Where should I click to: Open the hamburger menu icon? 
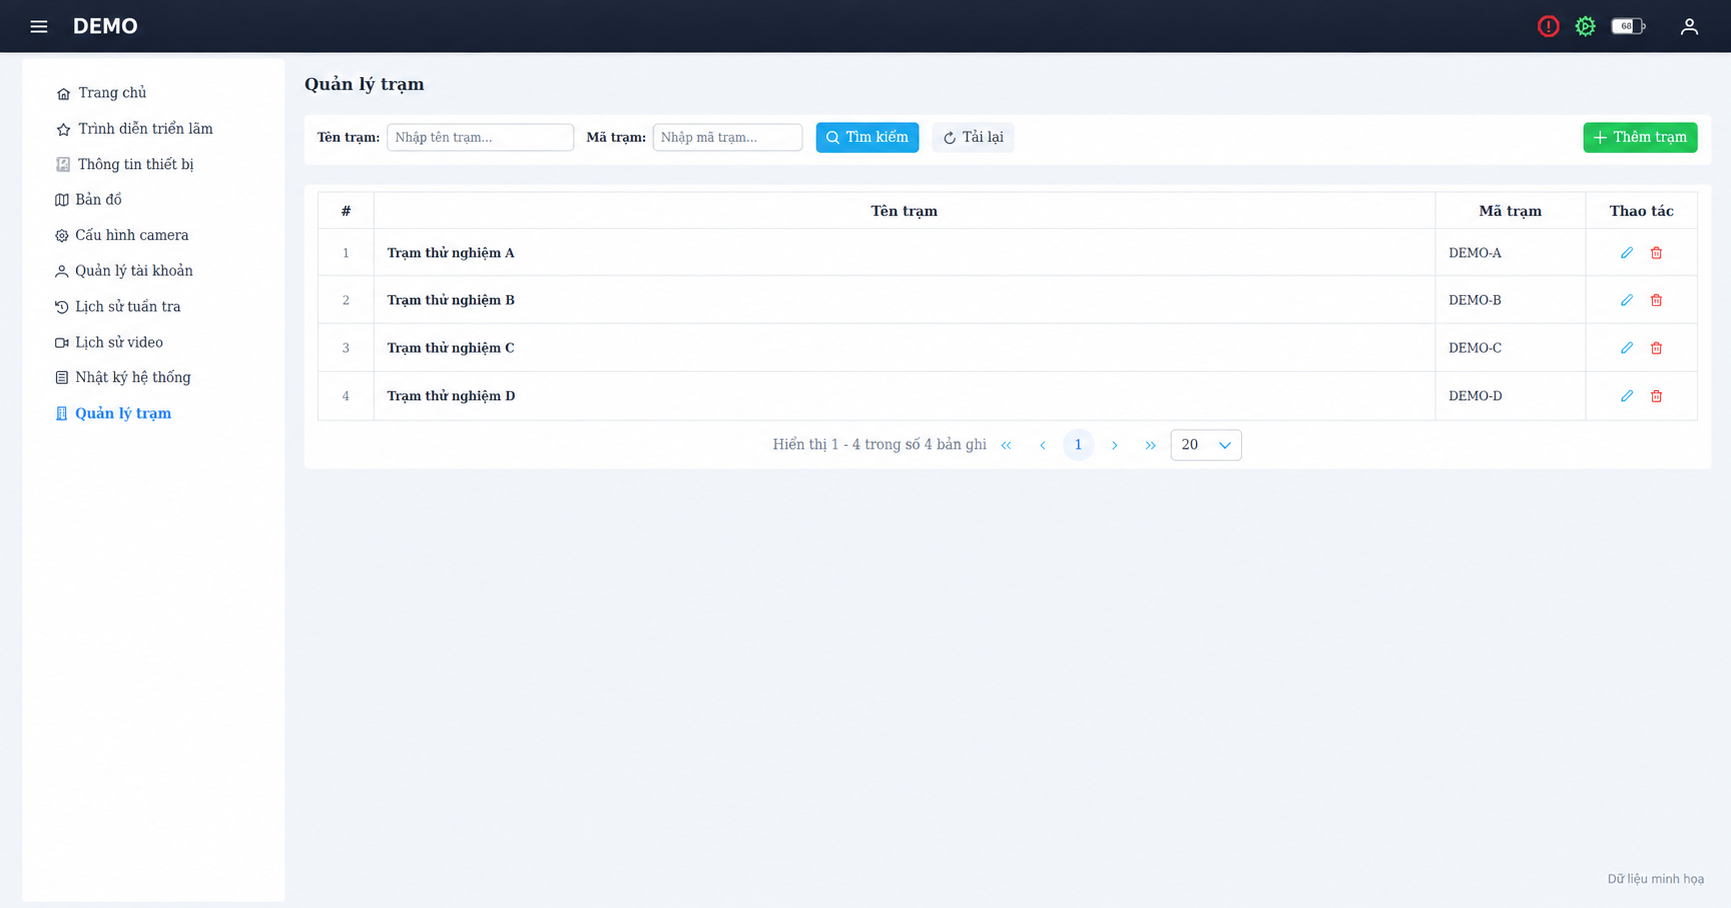tap(39, 26)
